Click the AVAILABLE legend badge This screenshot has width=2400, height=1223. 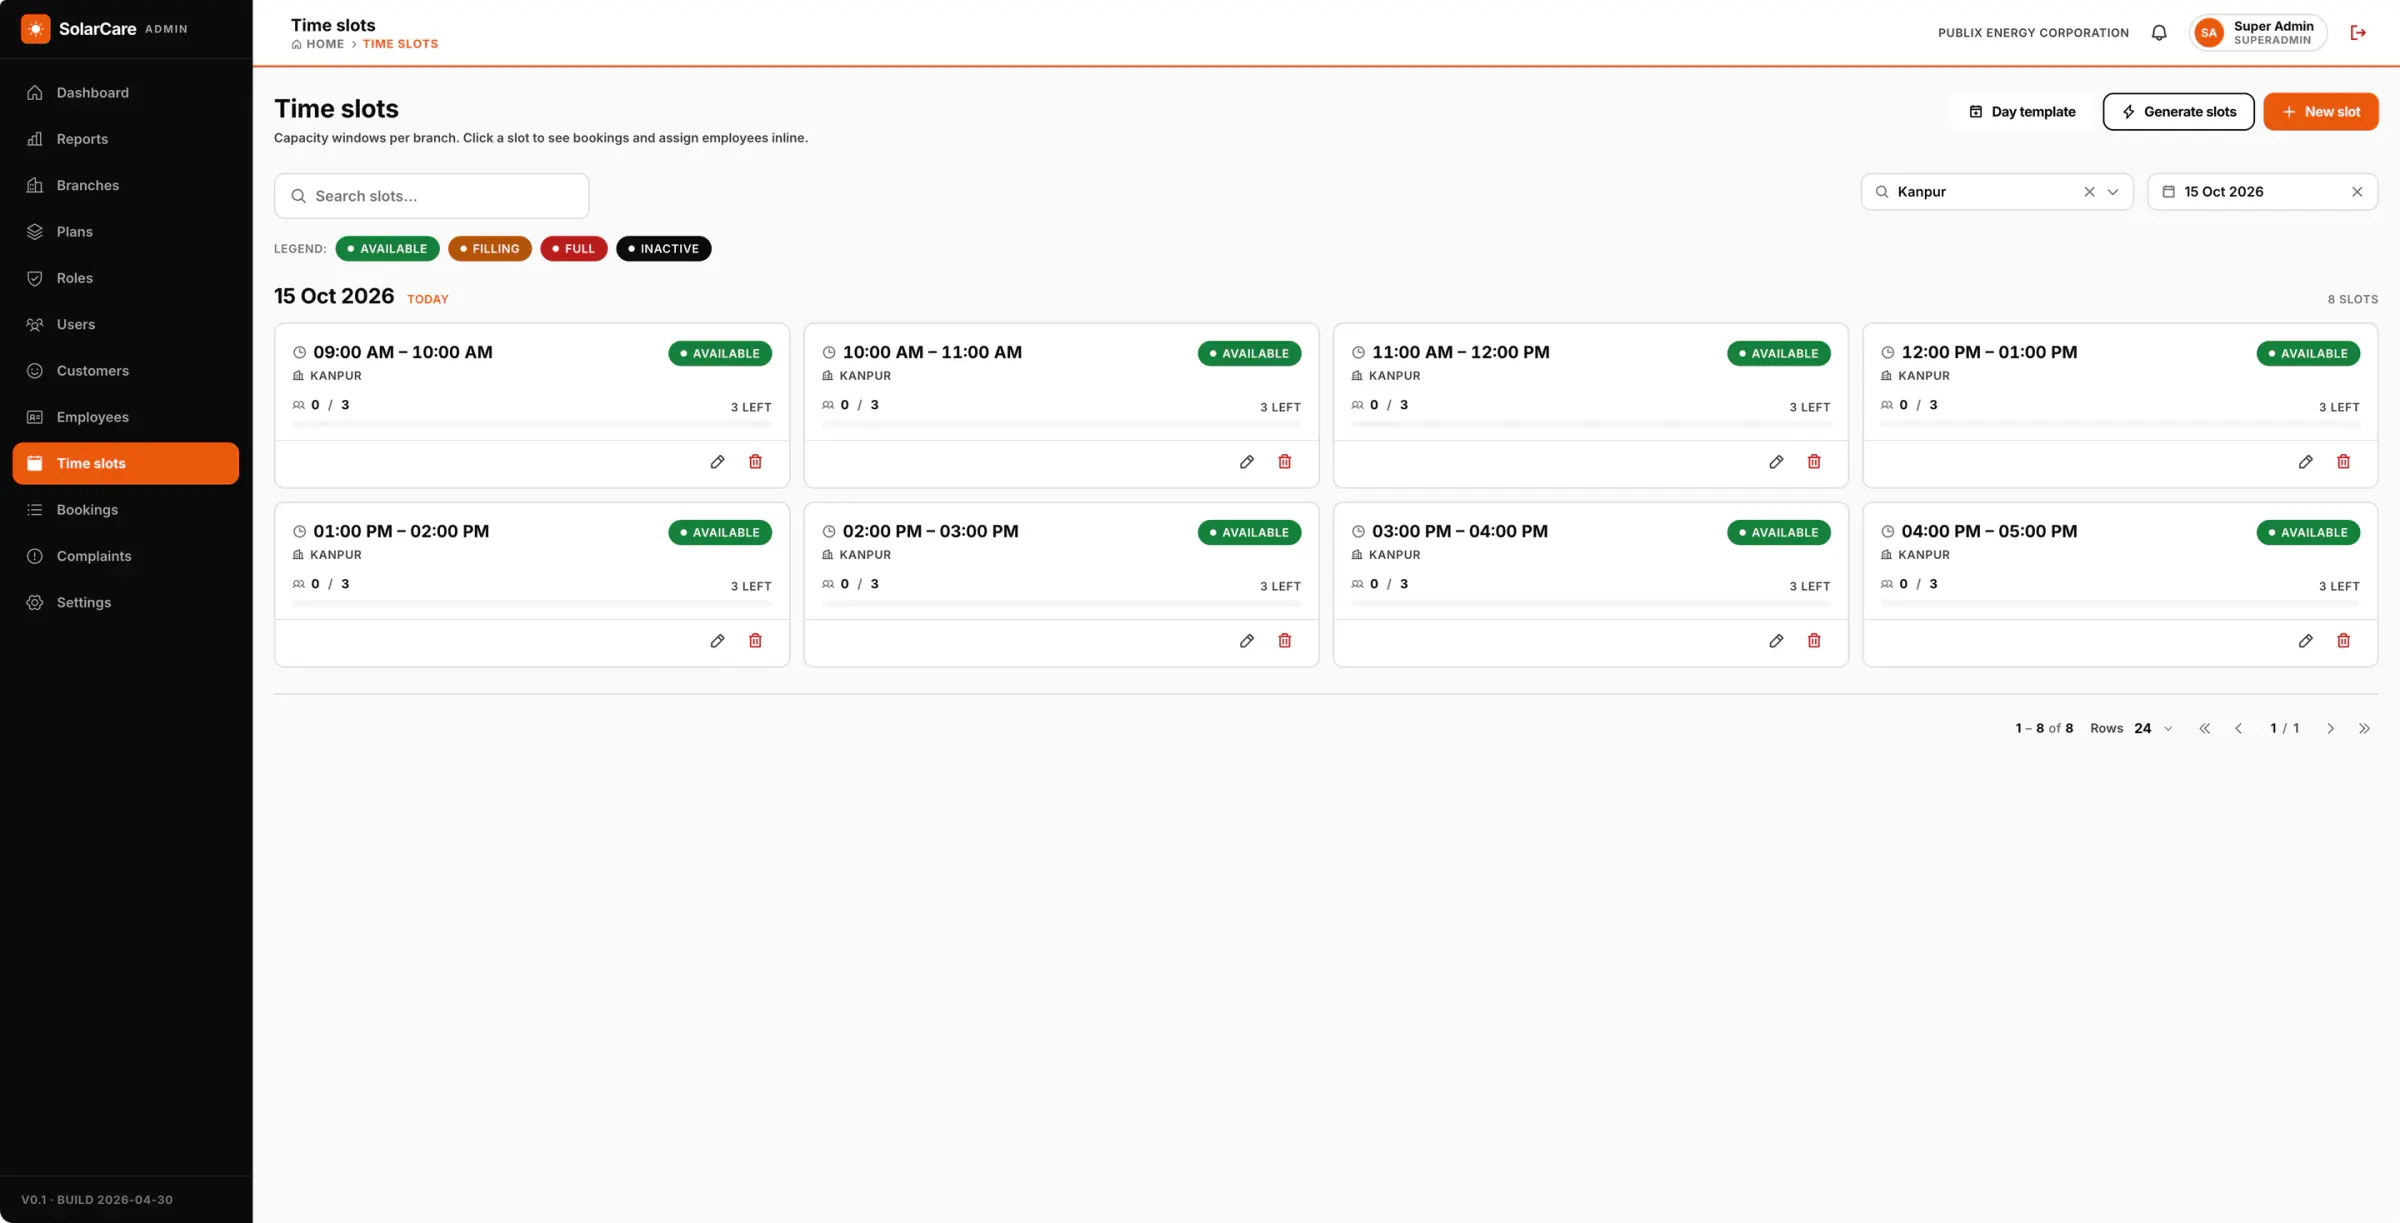point(387,249)
